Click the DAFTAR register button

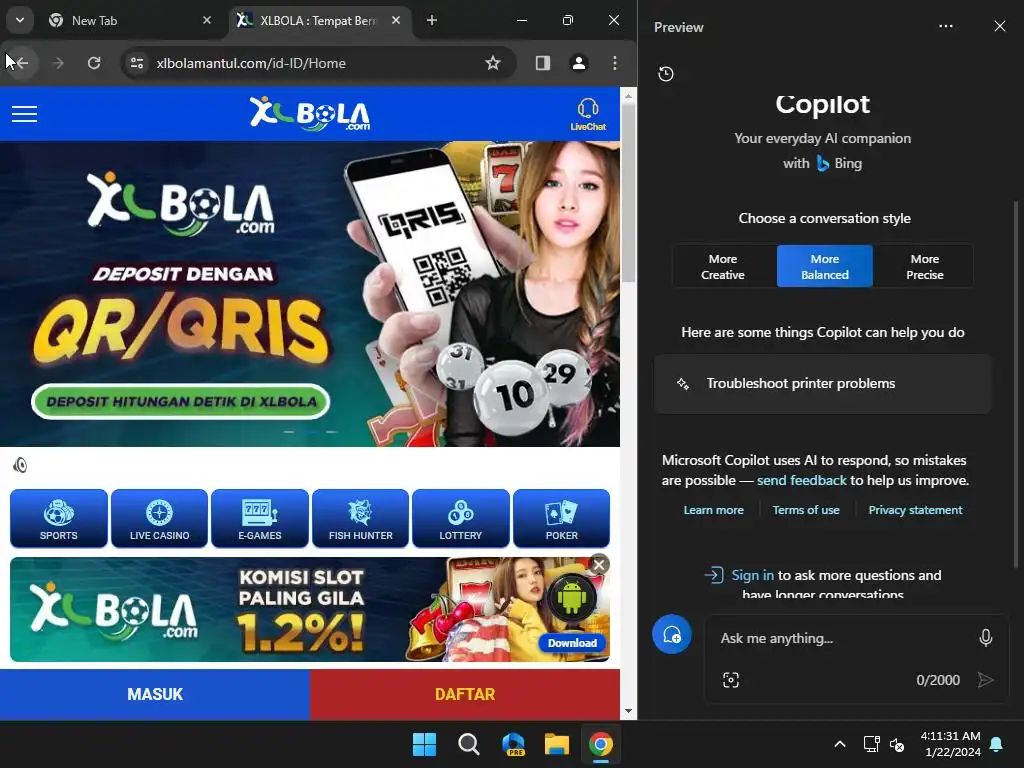coord(465,694)
